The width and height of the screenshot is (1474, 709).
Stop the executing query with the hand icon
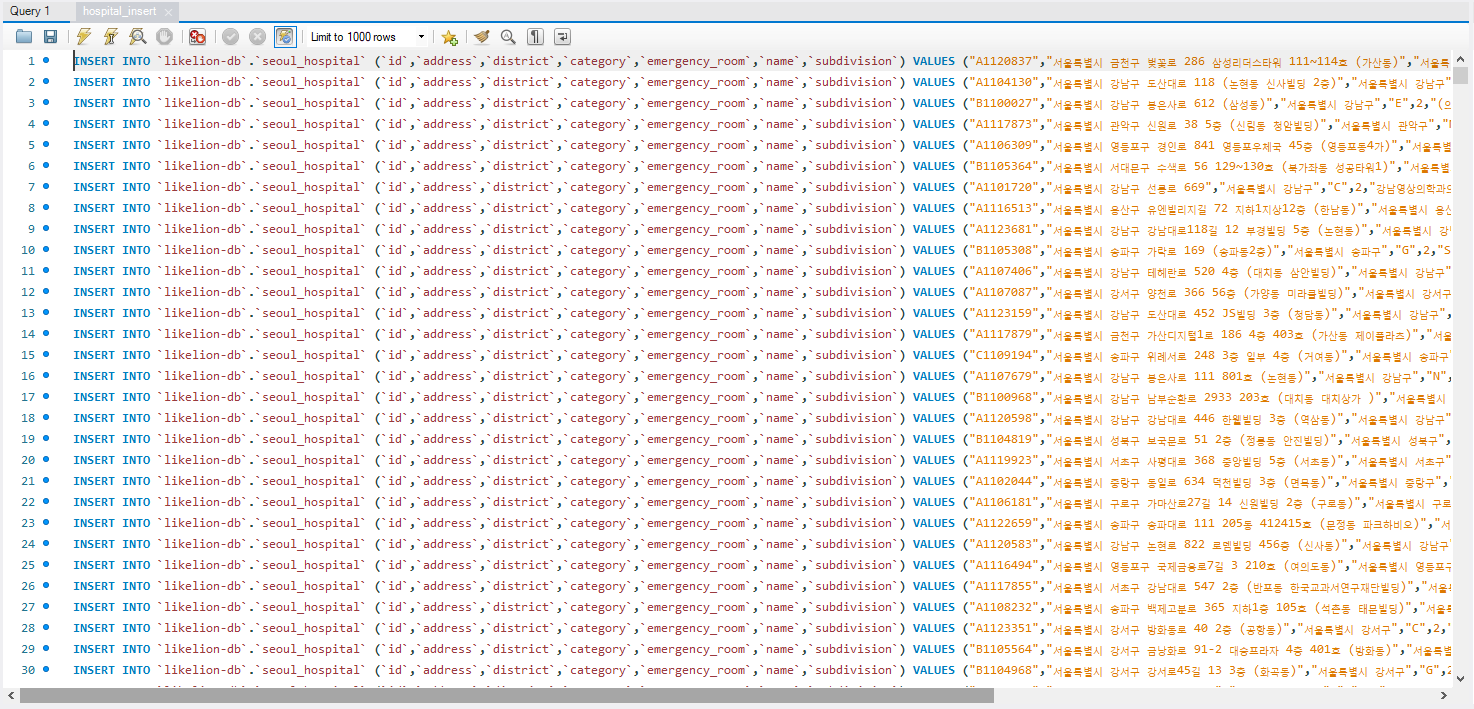pyautogui.click(x=164, y=37)
